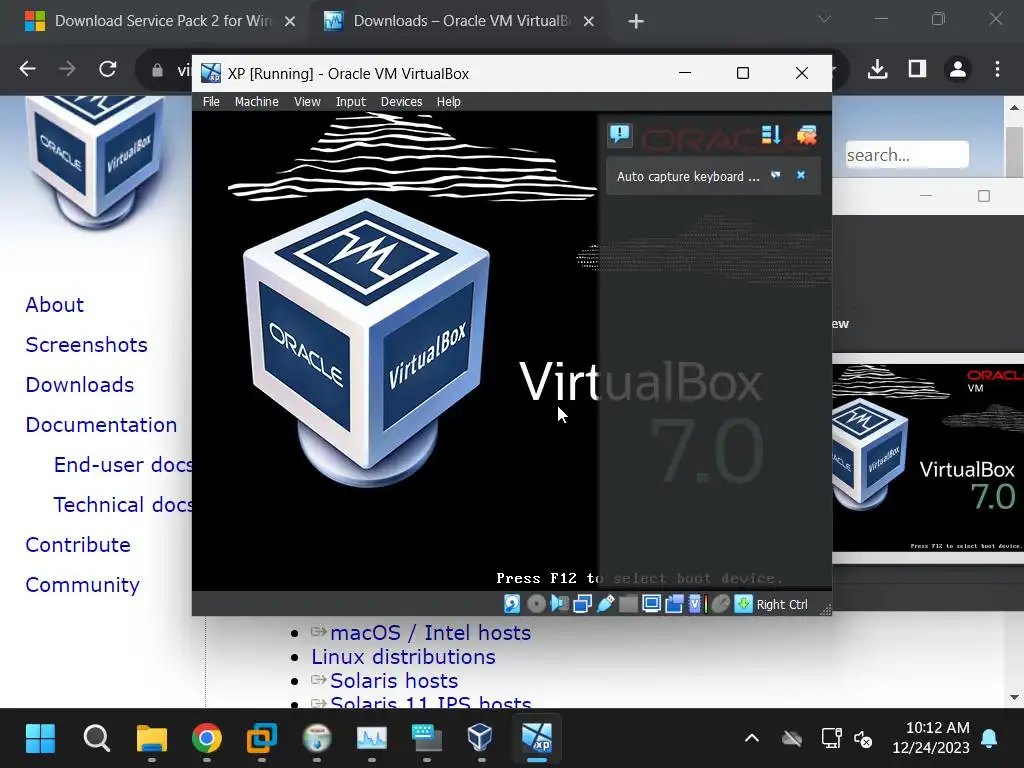Open the Machine menu

click(x=257, y=102)
